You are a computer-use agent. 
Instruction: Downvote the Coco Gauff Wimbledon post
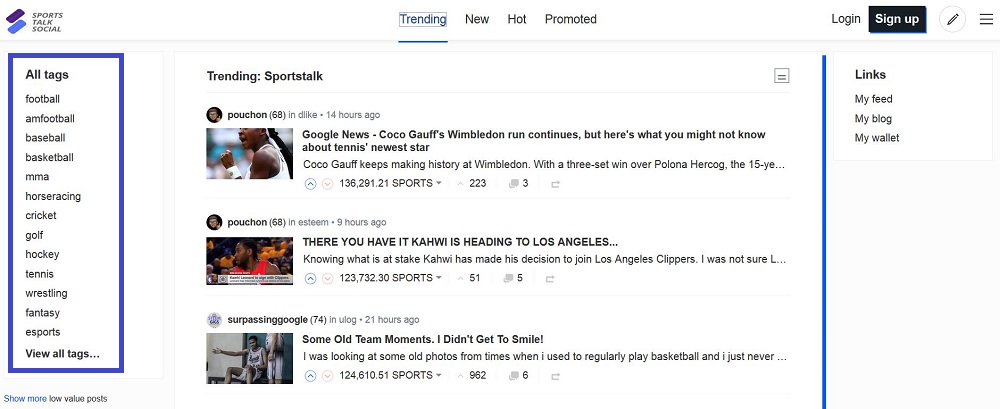point(328,184)
